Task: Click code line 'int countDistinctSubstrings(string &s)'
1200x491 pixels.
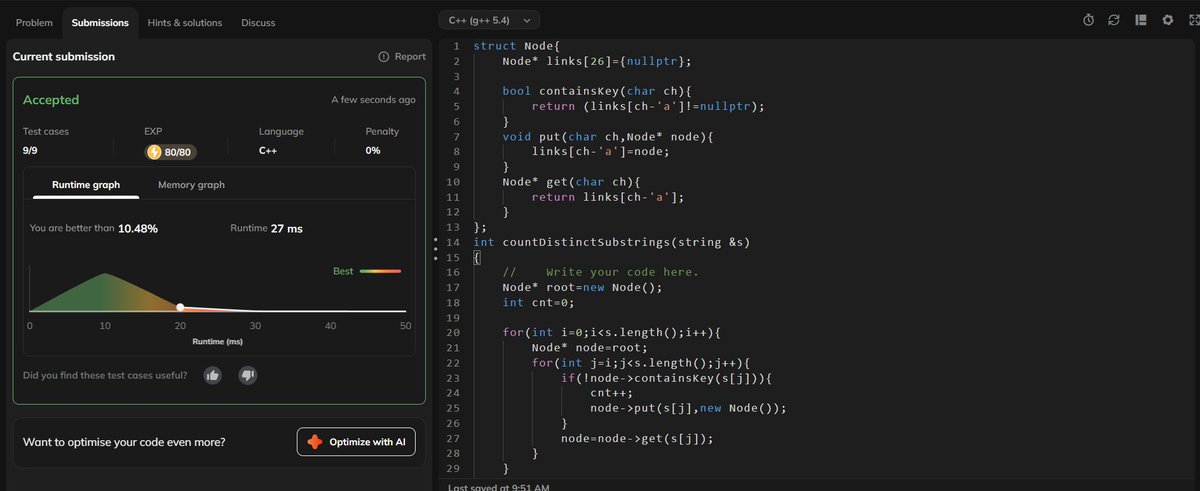Action: 611,242
